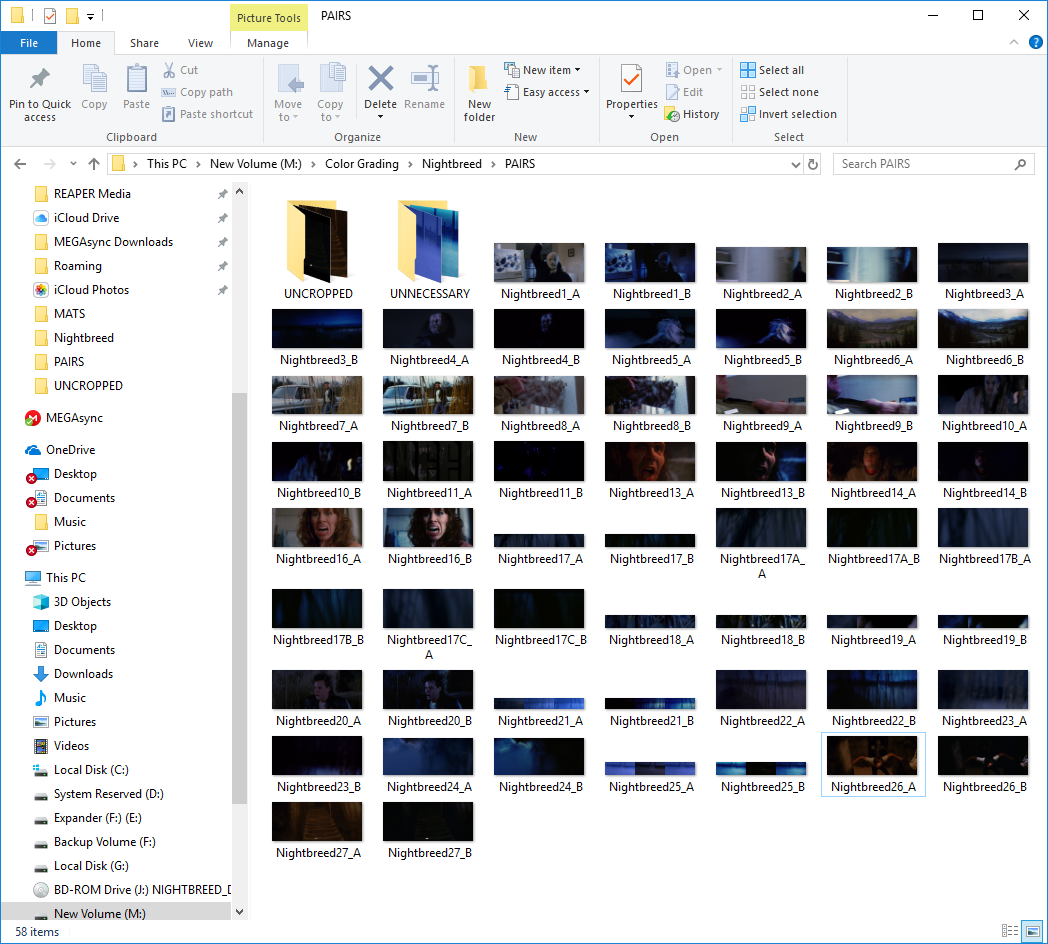This screenshot has width=1048, height=944.
Task: Switch to Large icons view in status bar
Action: coord(1033,931)
